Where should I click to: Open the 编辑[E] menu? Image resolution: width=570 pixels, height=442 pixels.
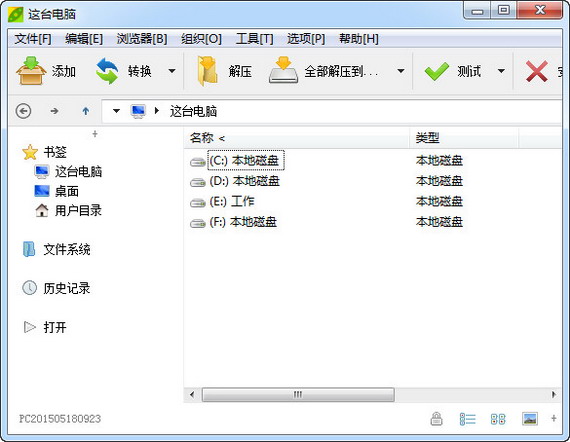tap(84, 39)
